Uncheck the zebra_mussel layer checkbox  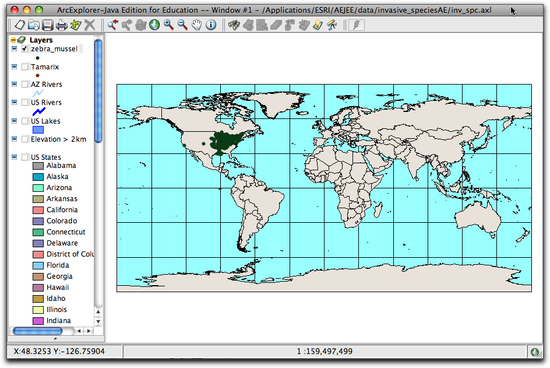(25, 49)
